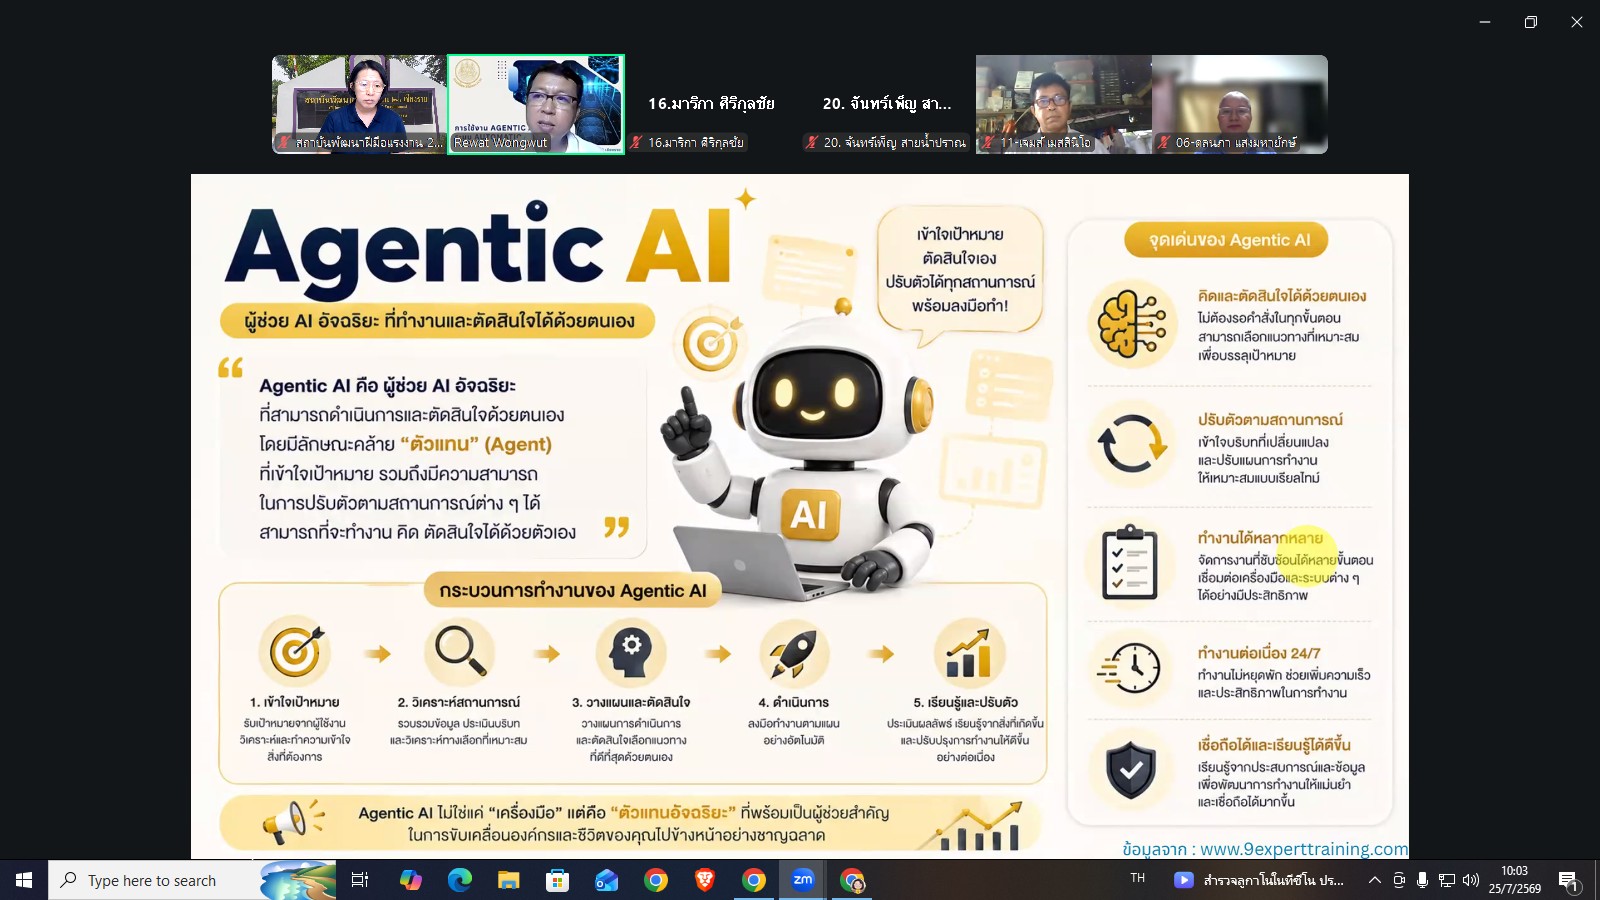Restore down the Zoom window
Viewport: 1600px width, 900px height.
tap(1531, 22)
